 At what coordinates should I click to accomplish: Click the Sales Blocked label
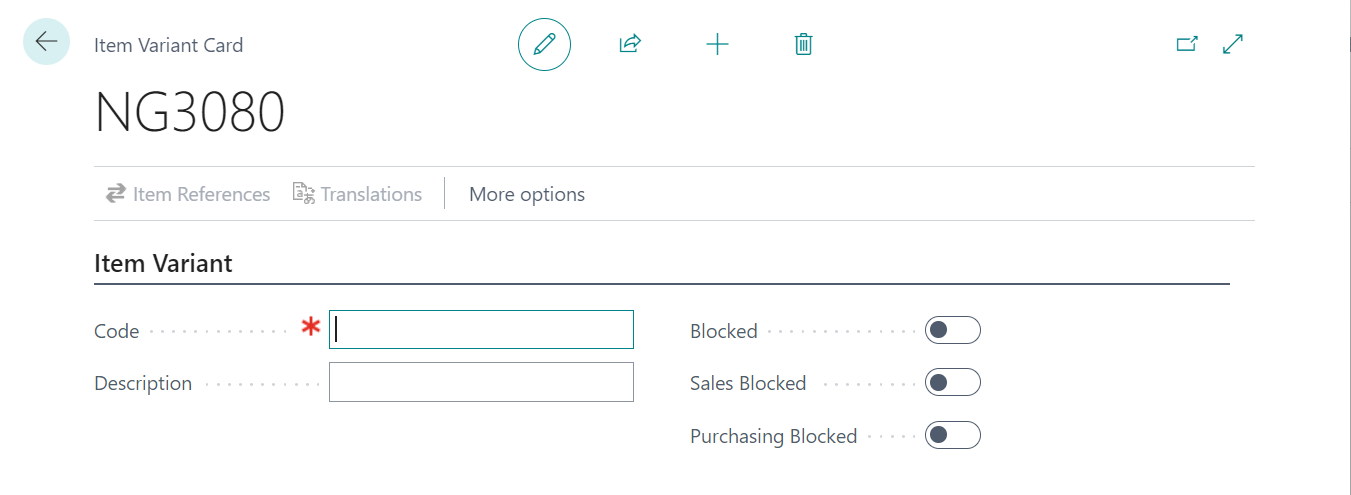[748, 383]
